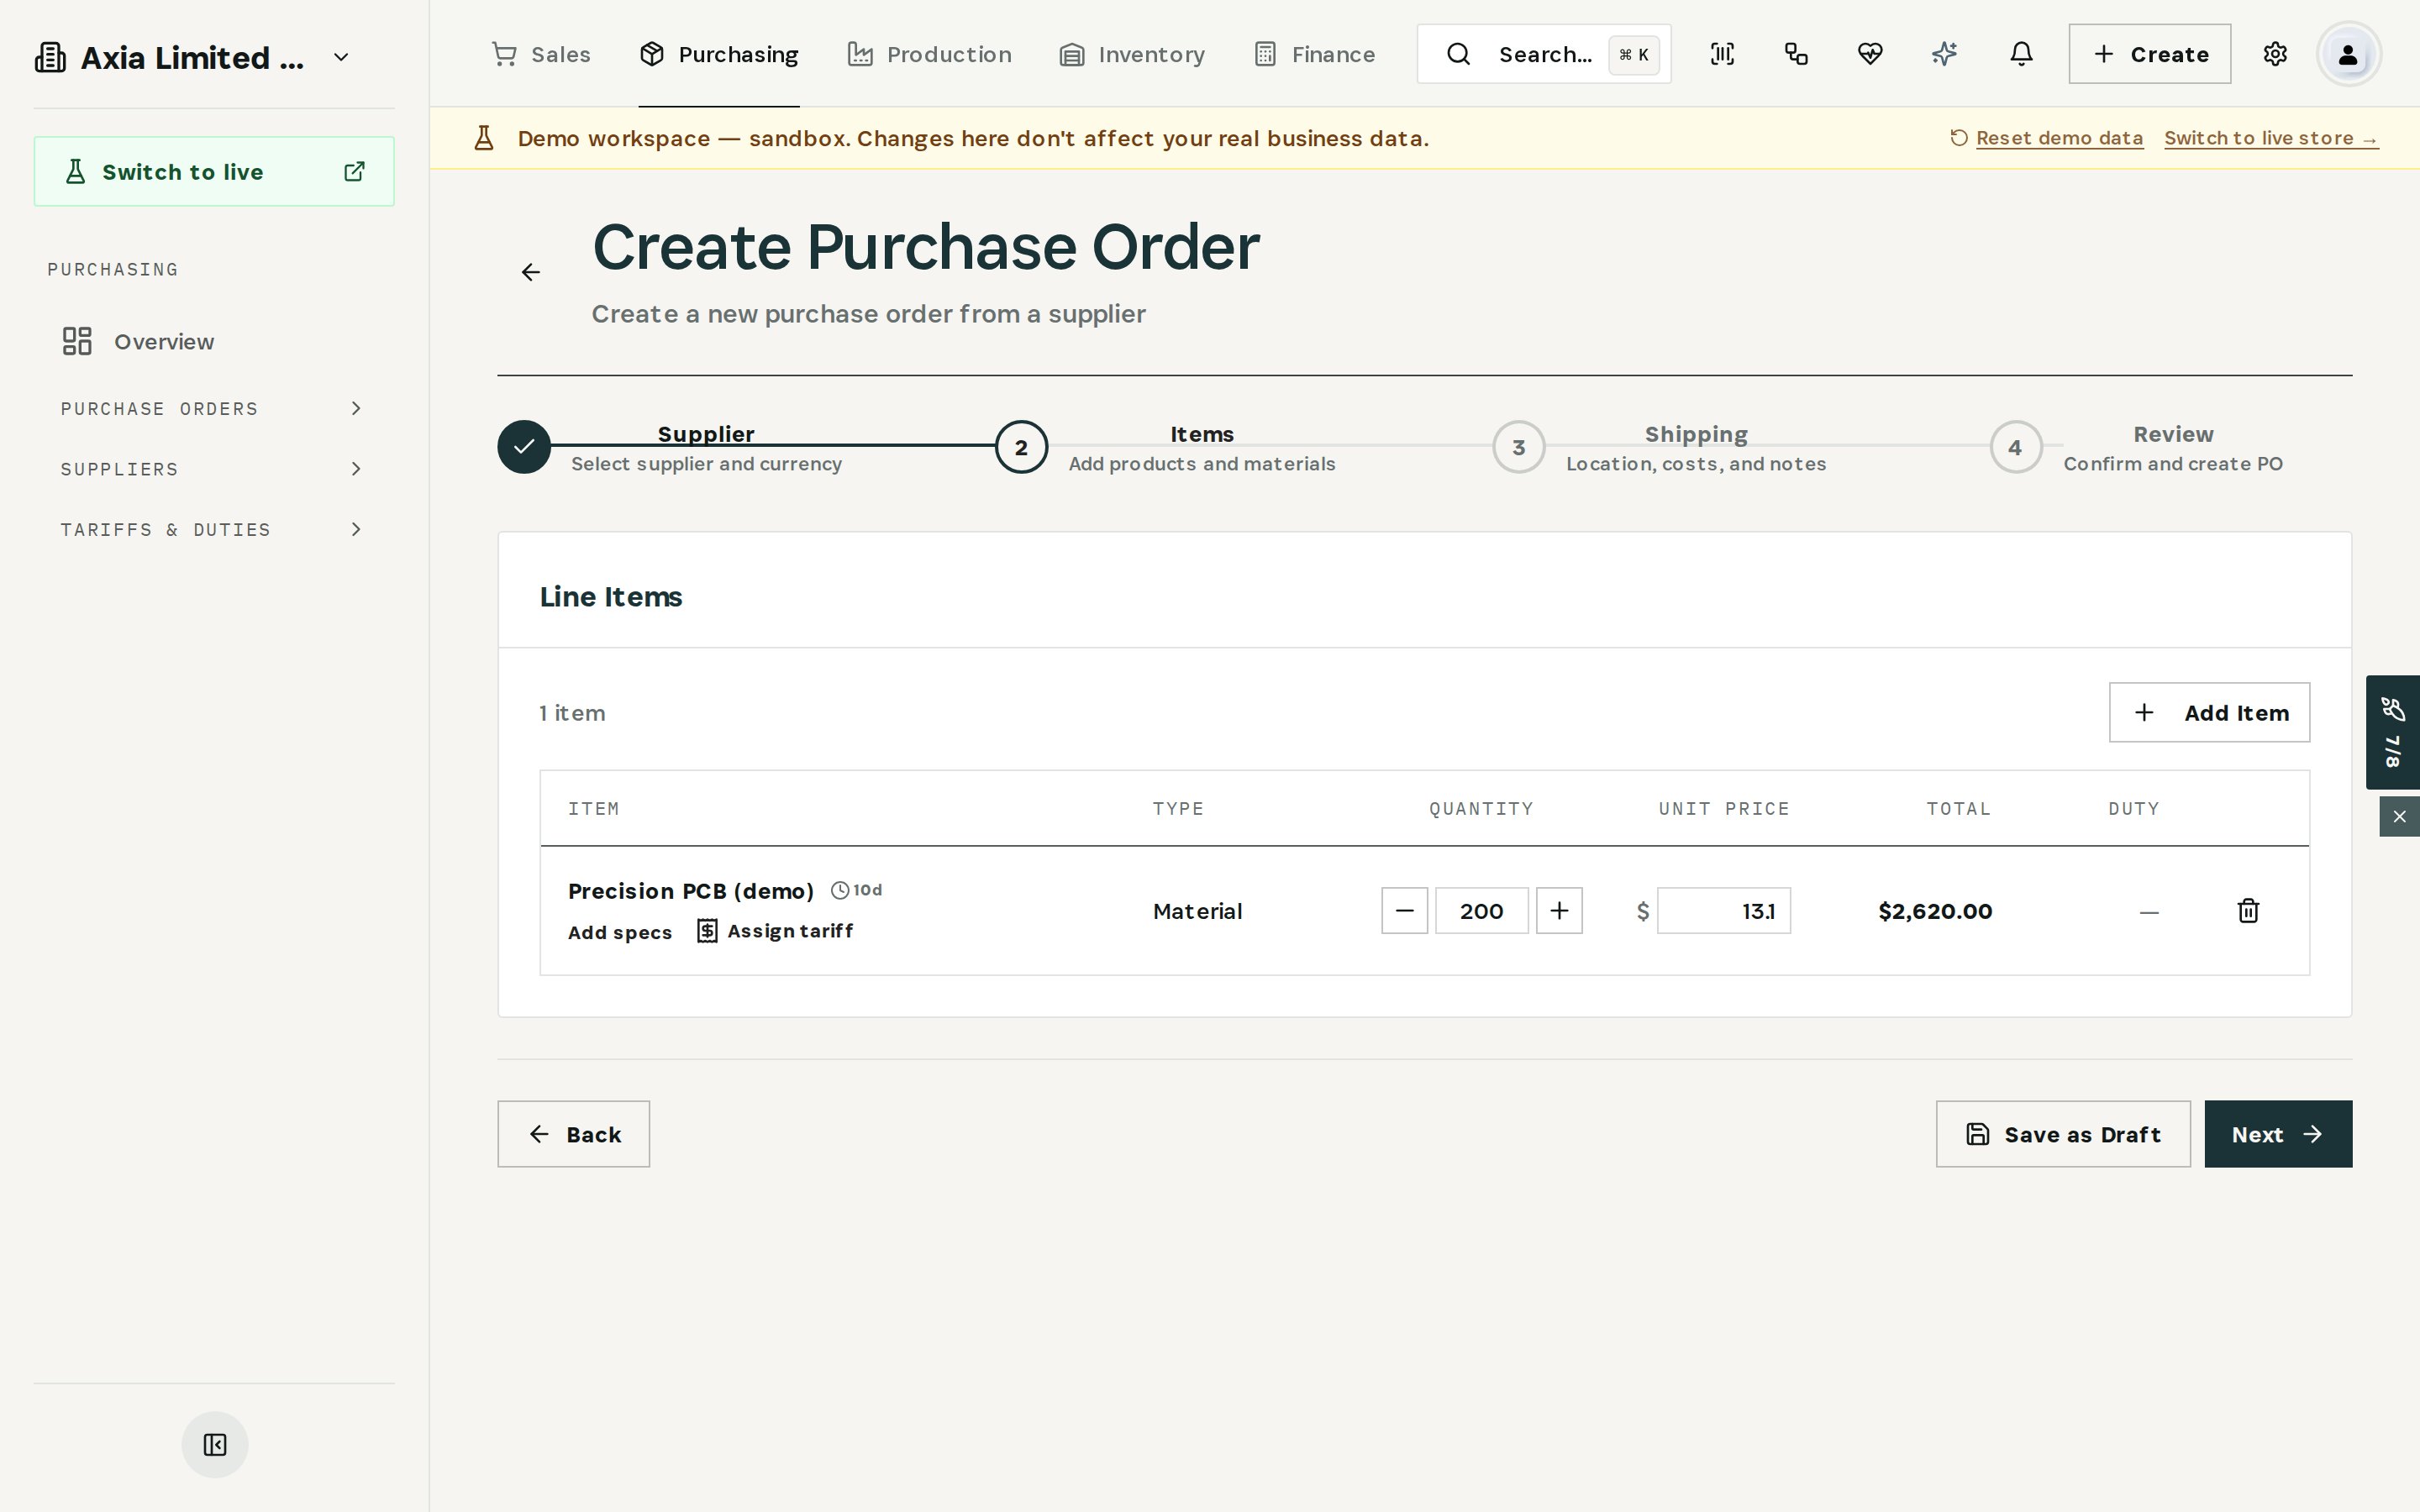Click the Back button
This screenshot has width=2420, height=1512.
[x=574, y=1134]
